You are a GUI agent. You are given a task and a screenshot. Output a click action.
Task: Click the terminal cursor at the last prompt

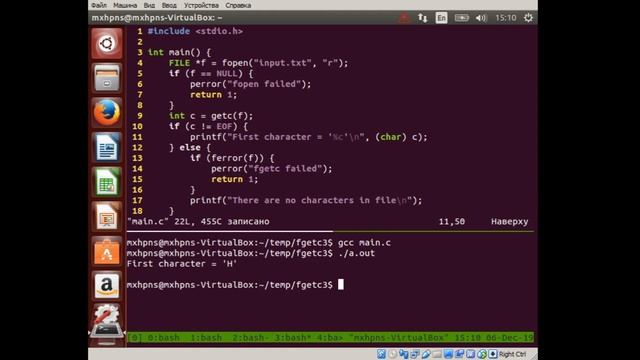(x=341, y=284)
